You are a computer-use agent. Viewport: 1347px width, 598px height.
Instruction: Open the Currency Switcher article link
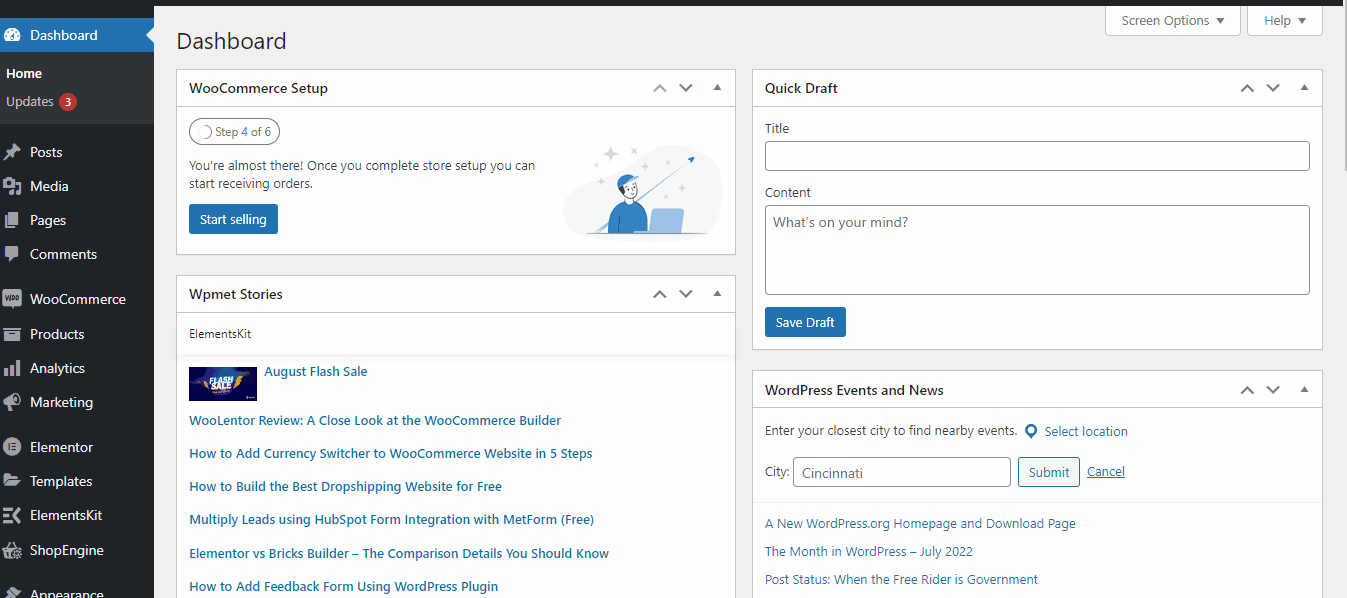pos(391,453)
